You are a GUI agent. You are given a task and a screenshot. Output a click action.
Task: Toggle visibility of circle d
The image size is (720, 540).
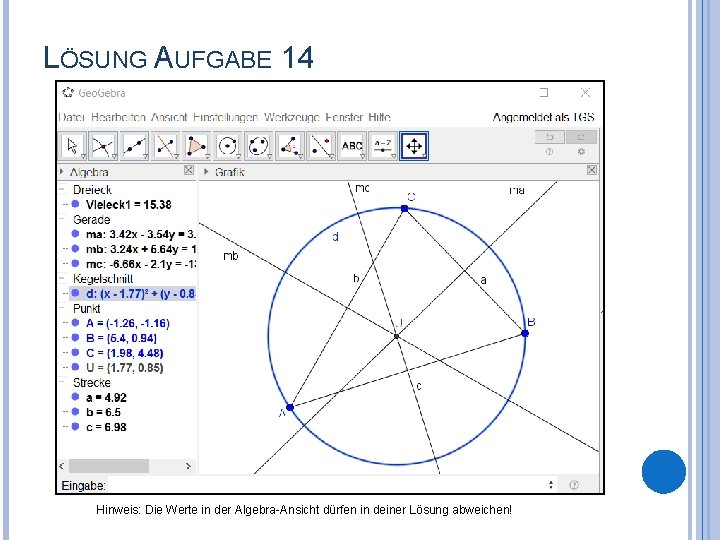[x=76, y=293]
